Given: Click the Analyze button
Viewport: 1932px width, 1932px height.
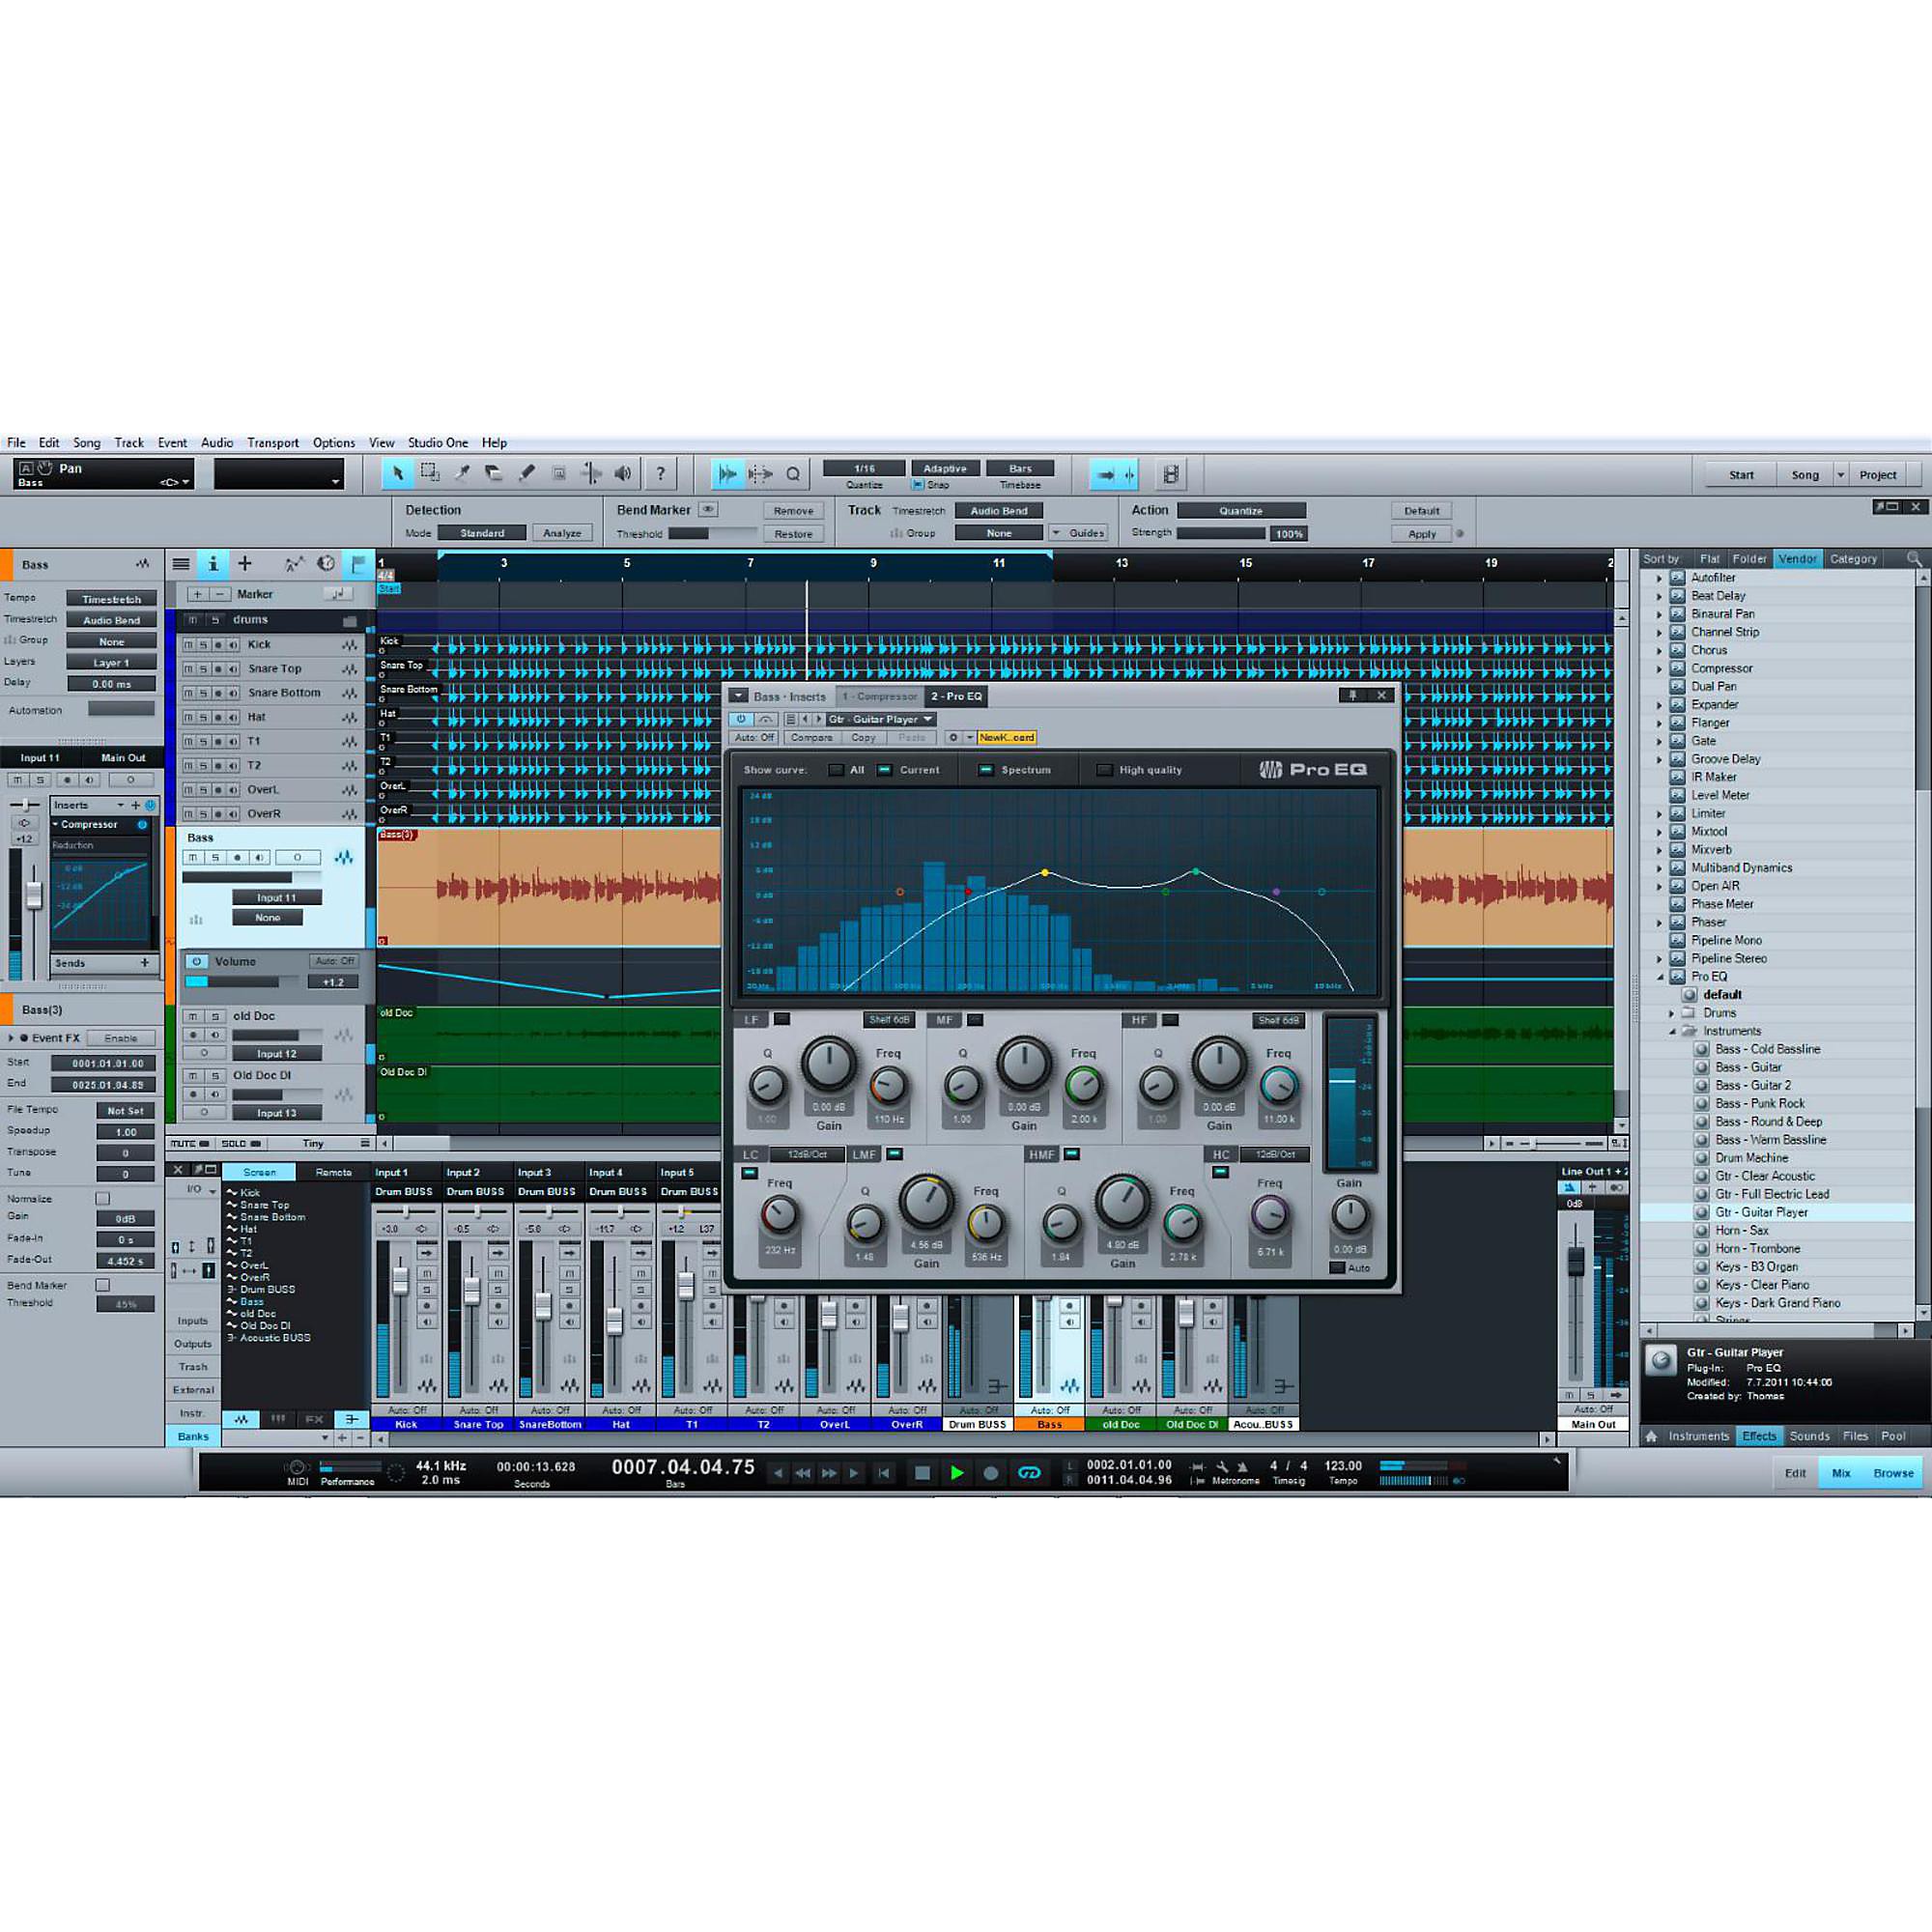Looking at the screenshot, I should (562, 533).
